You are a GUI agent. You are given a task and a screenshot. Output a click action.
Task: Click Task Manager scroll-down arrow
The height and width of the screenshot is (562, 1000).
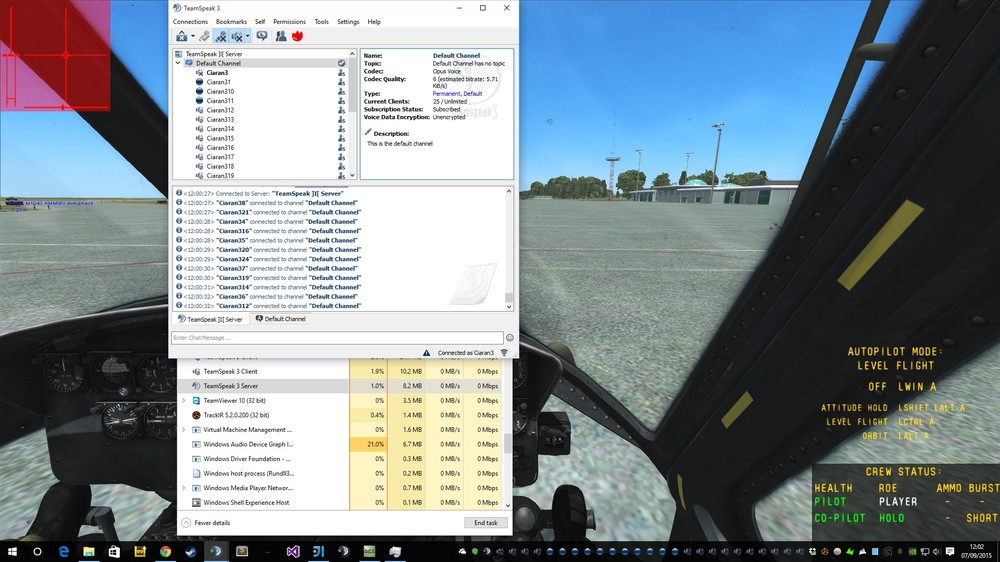[x=508, y=505]
